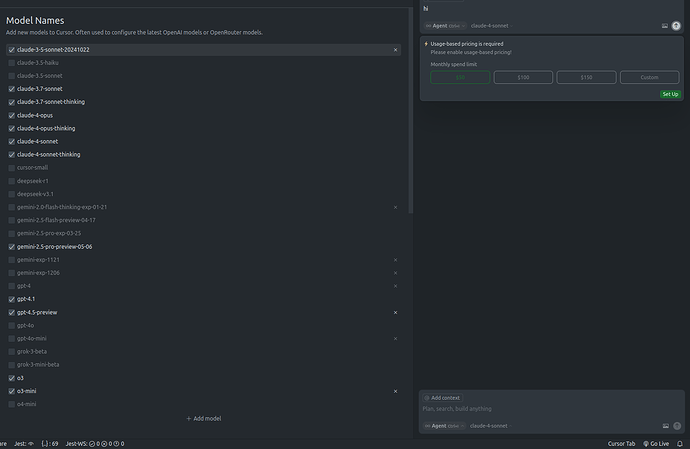Click the Model Names heading
This screenshot has width=690, height=449.
(35, 21)
